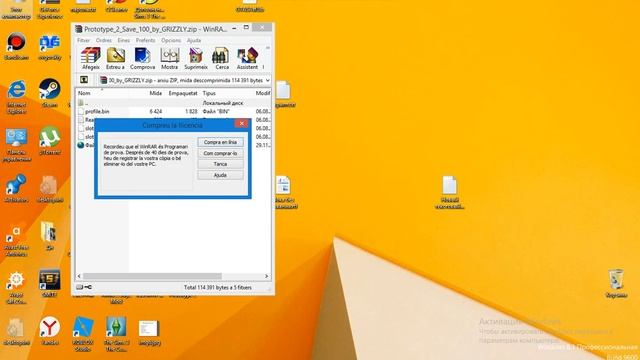The image size is (640, 360).
Task: Click the Afegeix (add) toolbar icon
Action: point(91,58)
